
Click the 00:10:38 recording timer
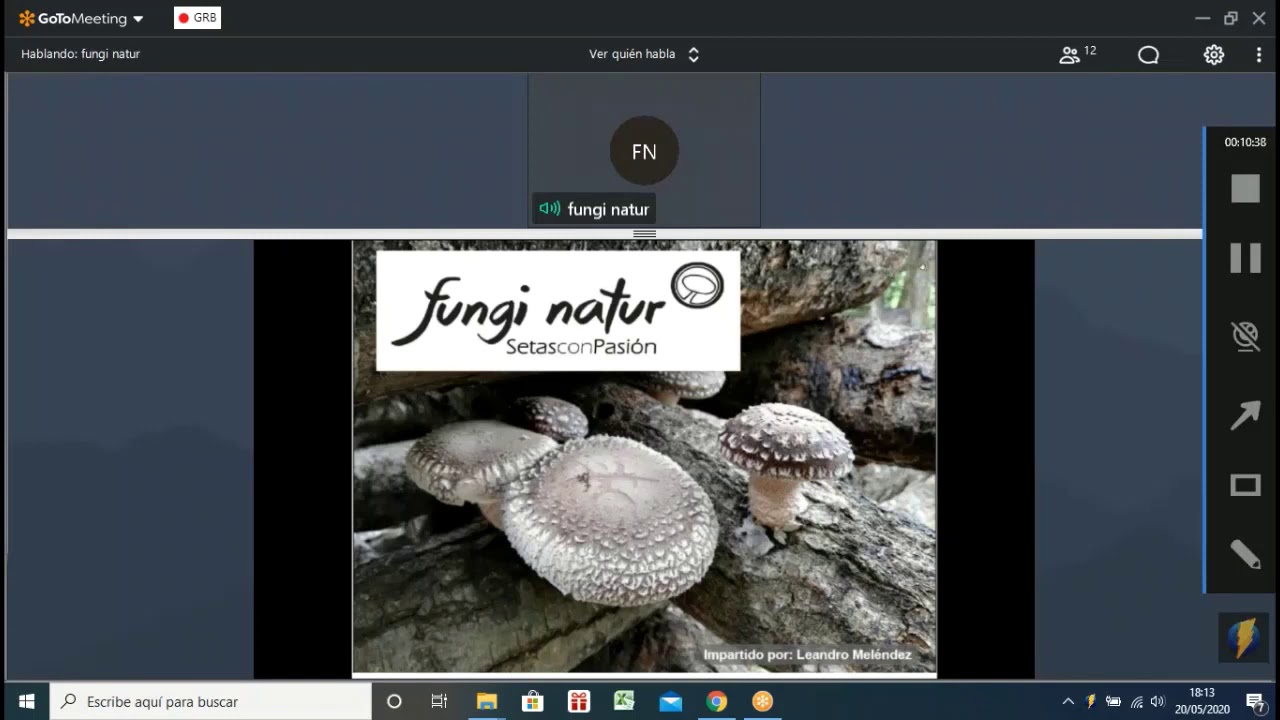(x=1245, y=142)
